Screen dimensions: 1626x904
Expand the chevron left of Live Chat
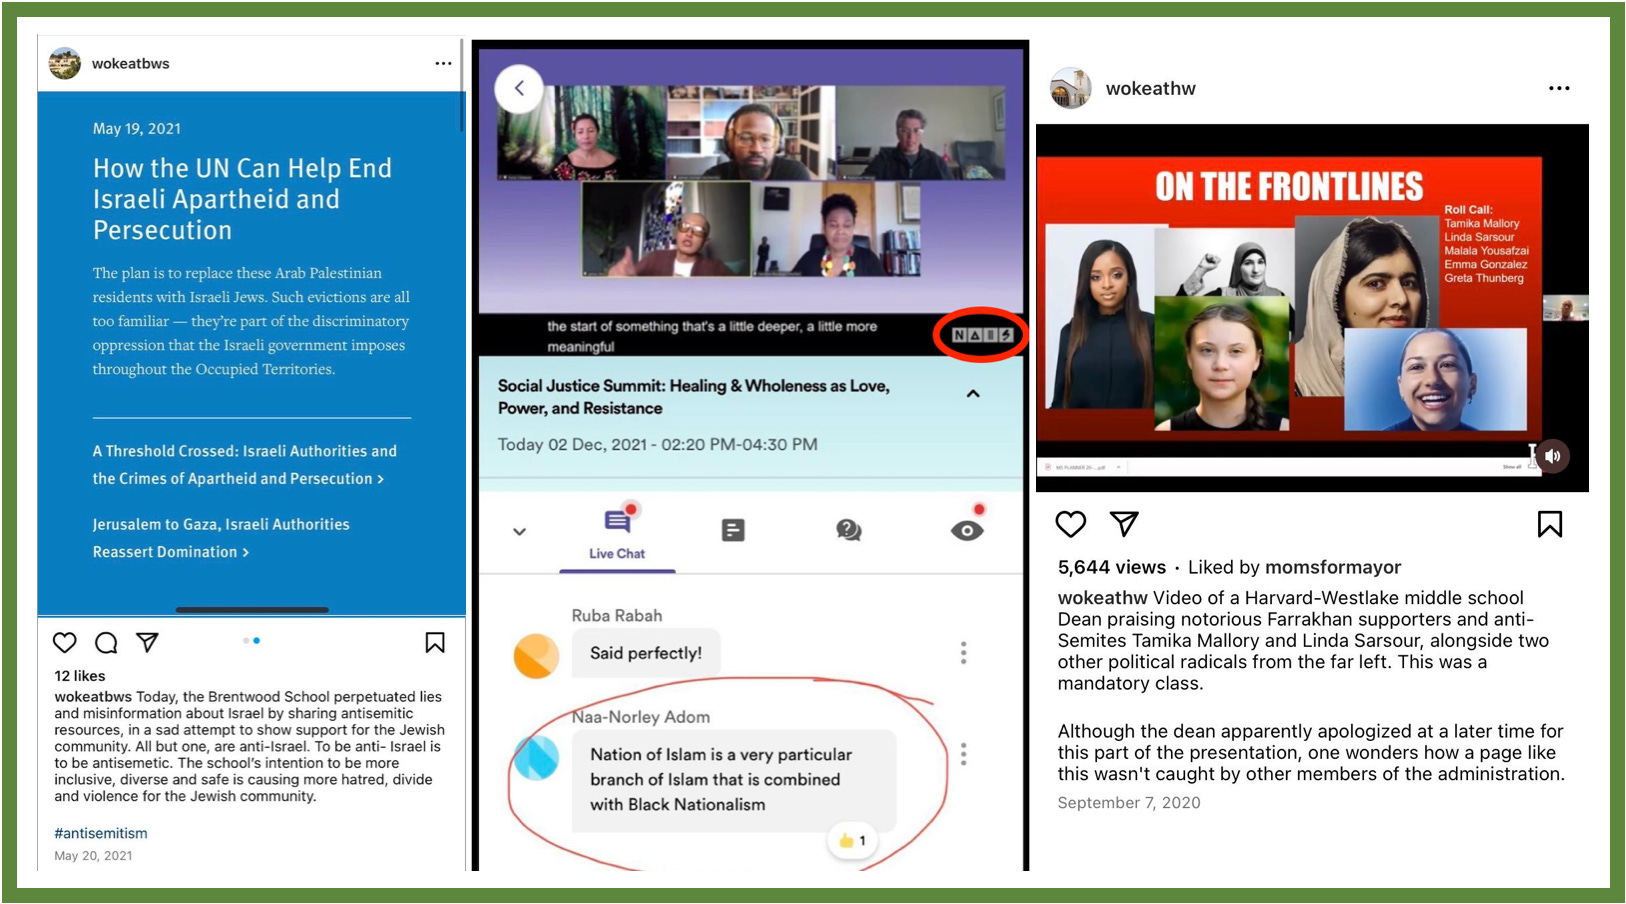point(519,532)
